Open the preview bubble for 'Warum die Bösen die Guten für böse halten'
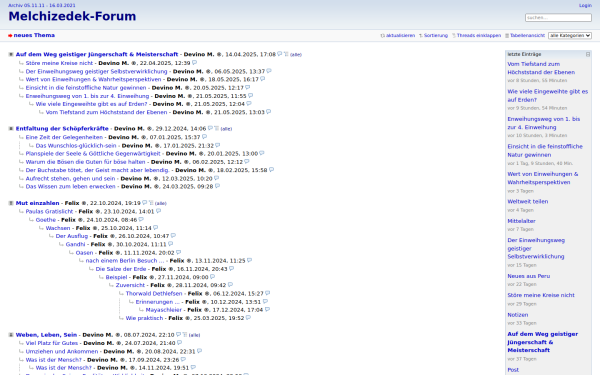This screenshot has height=375, width=600. [x=247, y=162]
